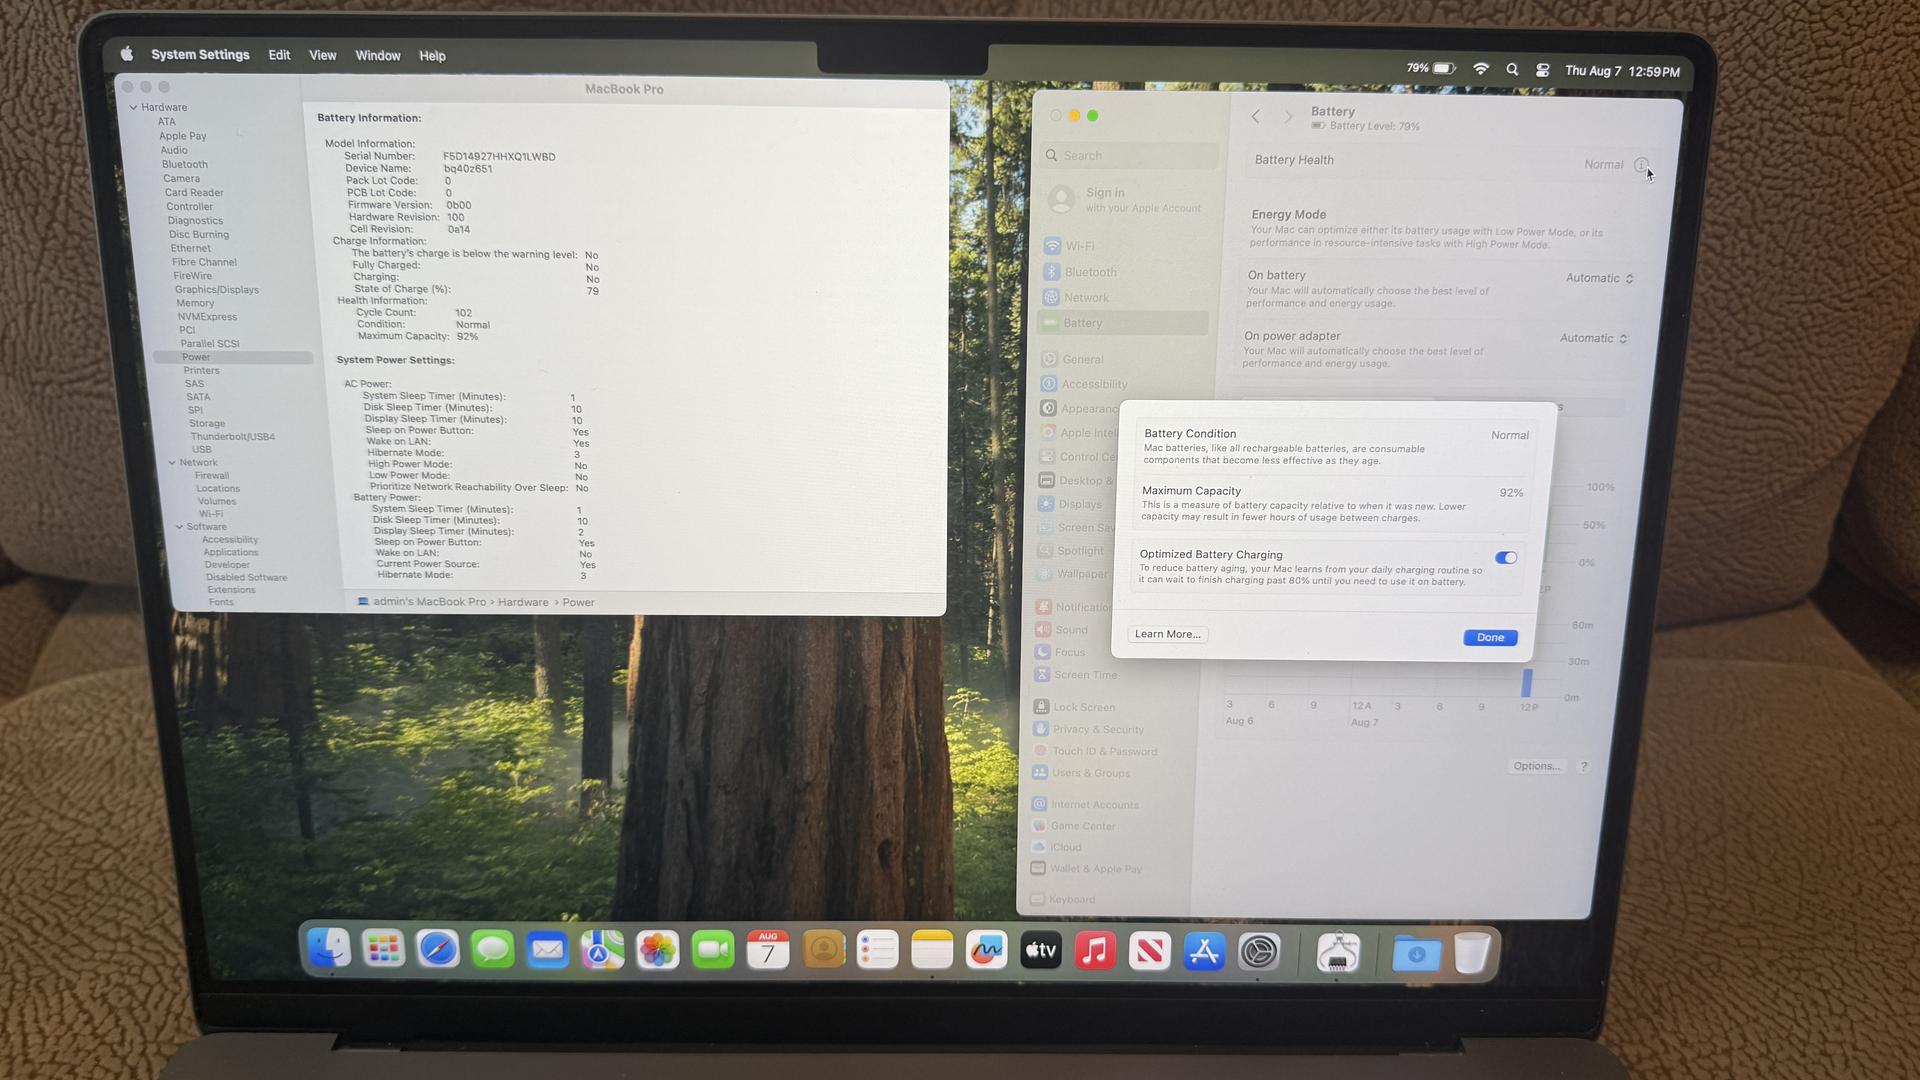Select Battery in System Settings sidebar
The width and height of the screenshot is (1920, 1080).
coord(1122,323)
